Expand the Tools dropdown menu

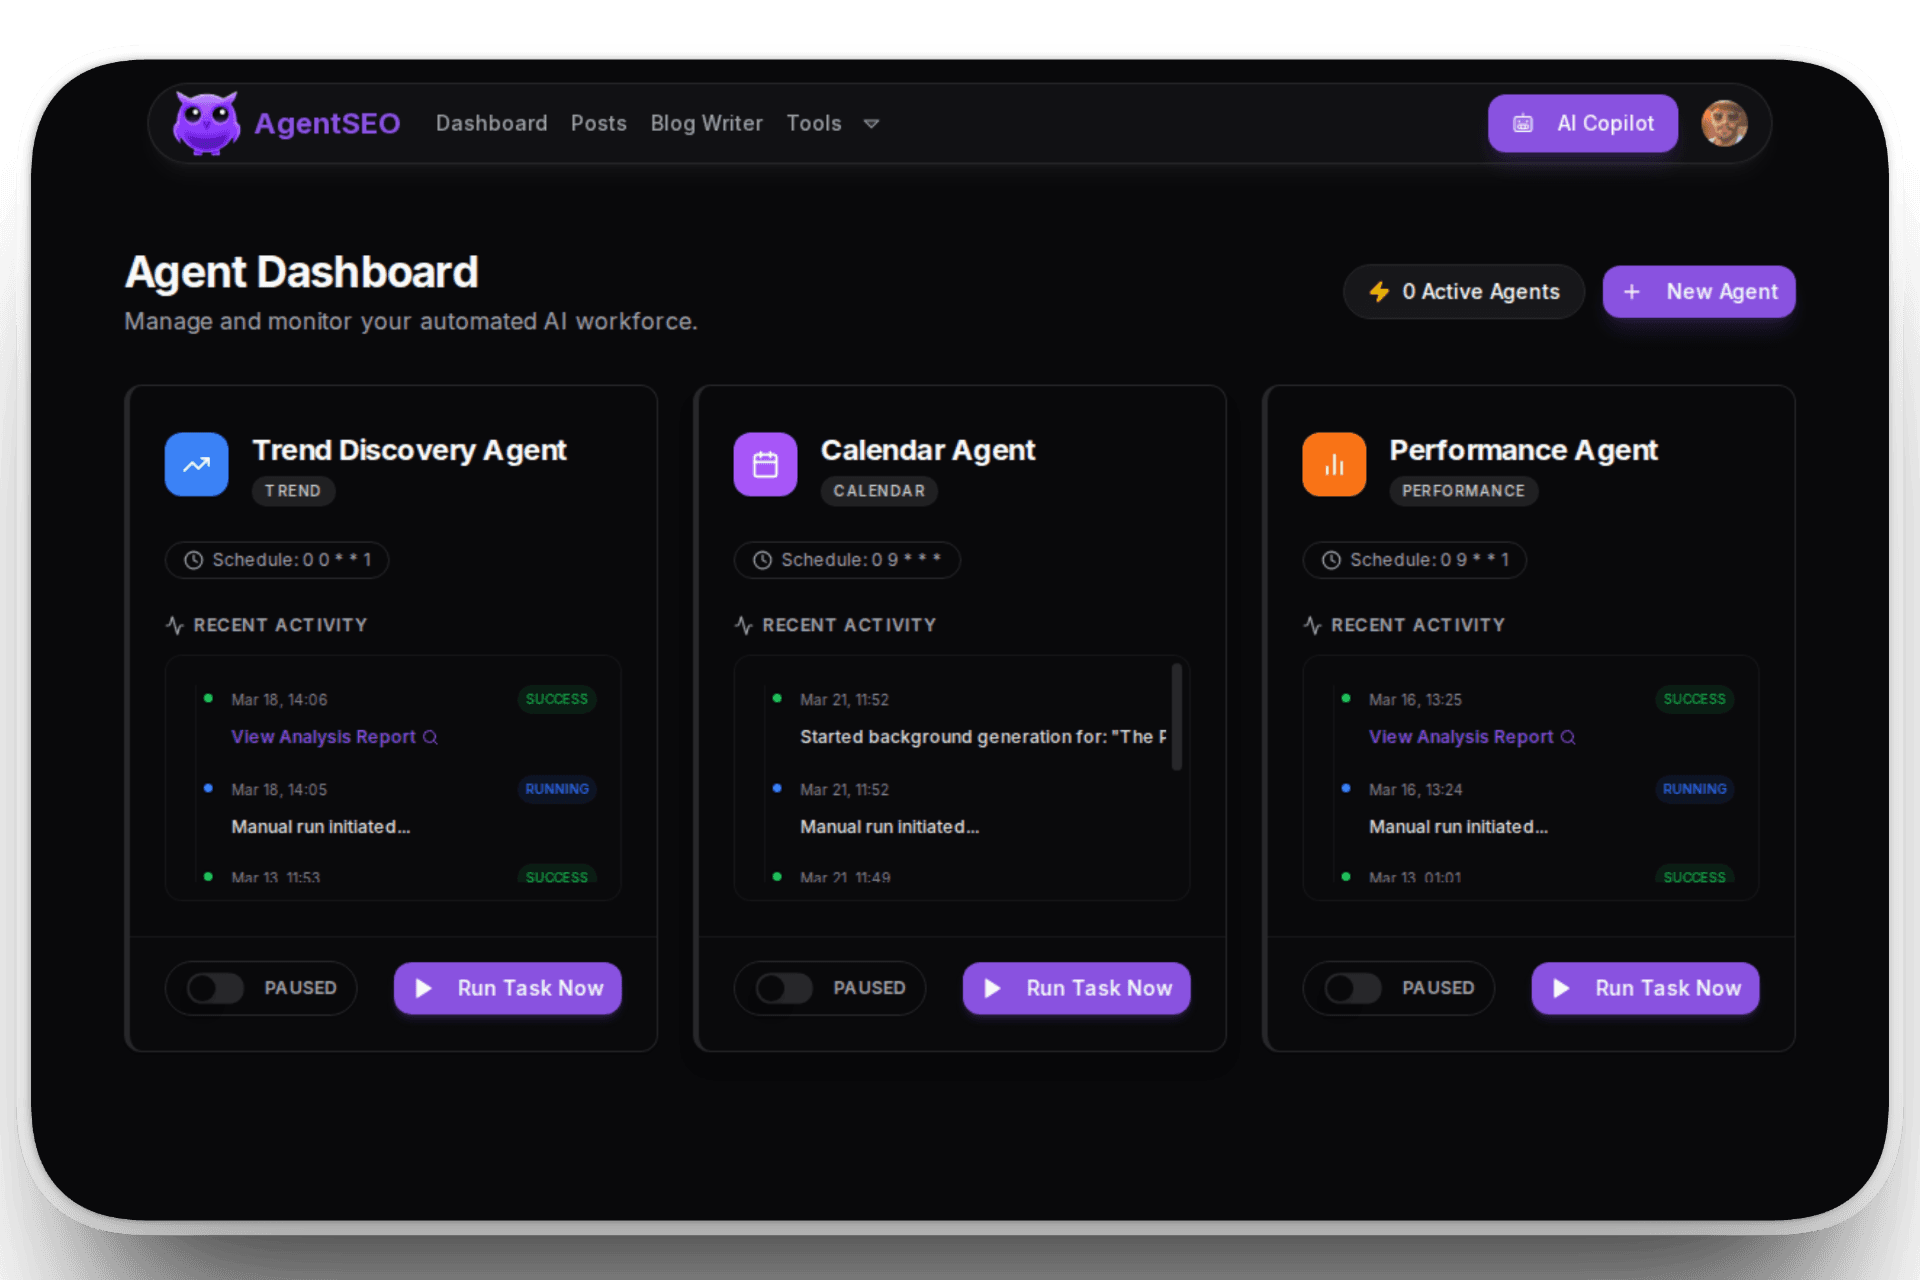pyautogui.click(x=832, y=123)
